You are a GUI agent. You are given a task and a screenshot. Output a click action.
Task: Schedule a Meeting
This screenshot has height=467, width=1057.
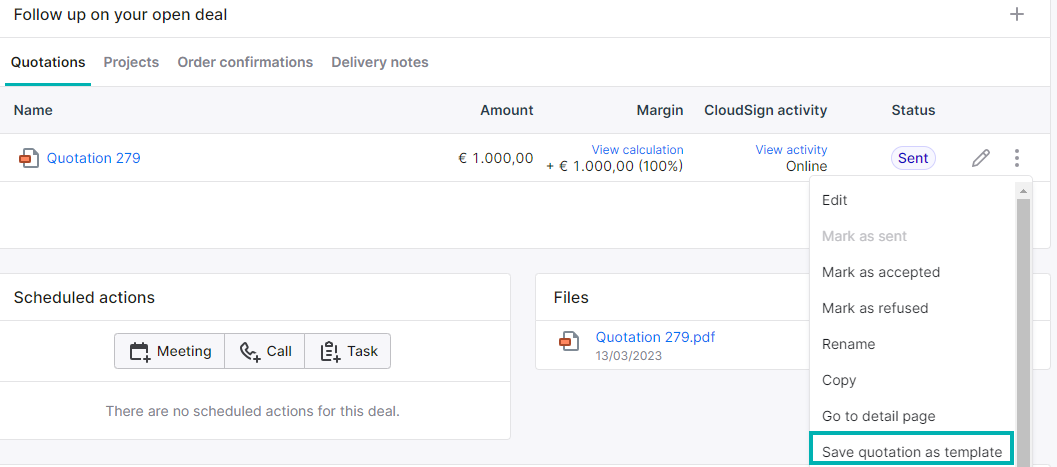tap(169, 351)
